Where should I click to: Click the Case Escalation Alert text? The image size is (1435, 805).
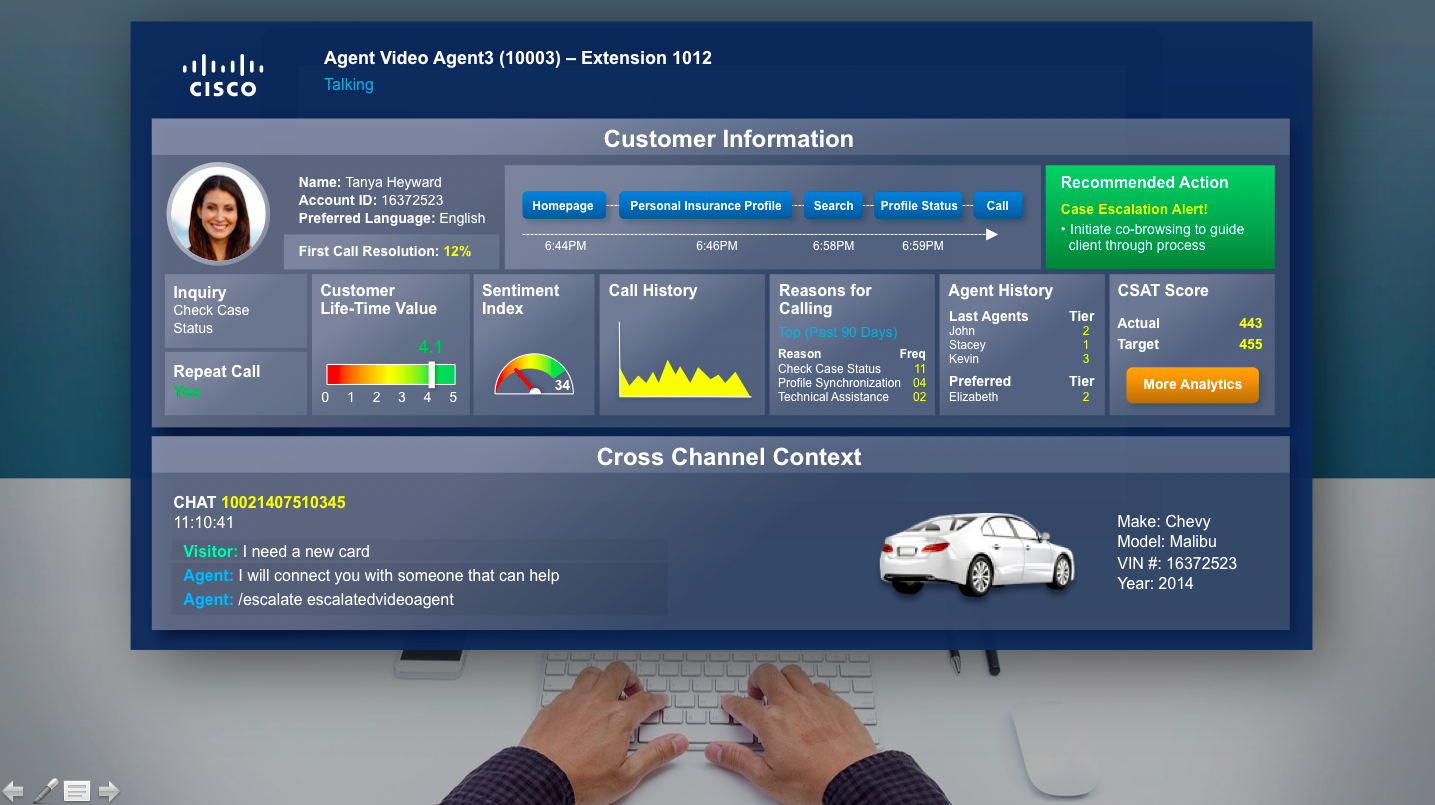[x=1134, y=209]
